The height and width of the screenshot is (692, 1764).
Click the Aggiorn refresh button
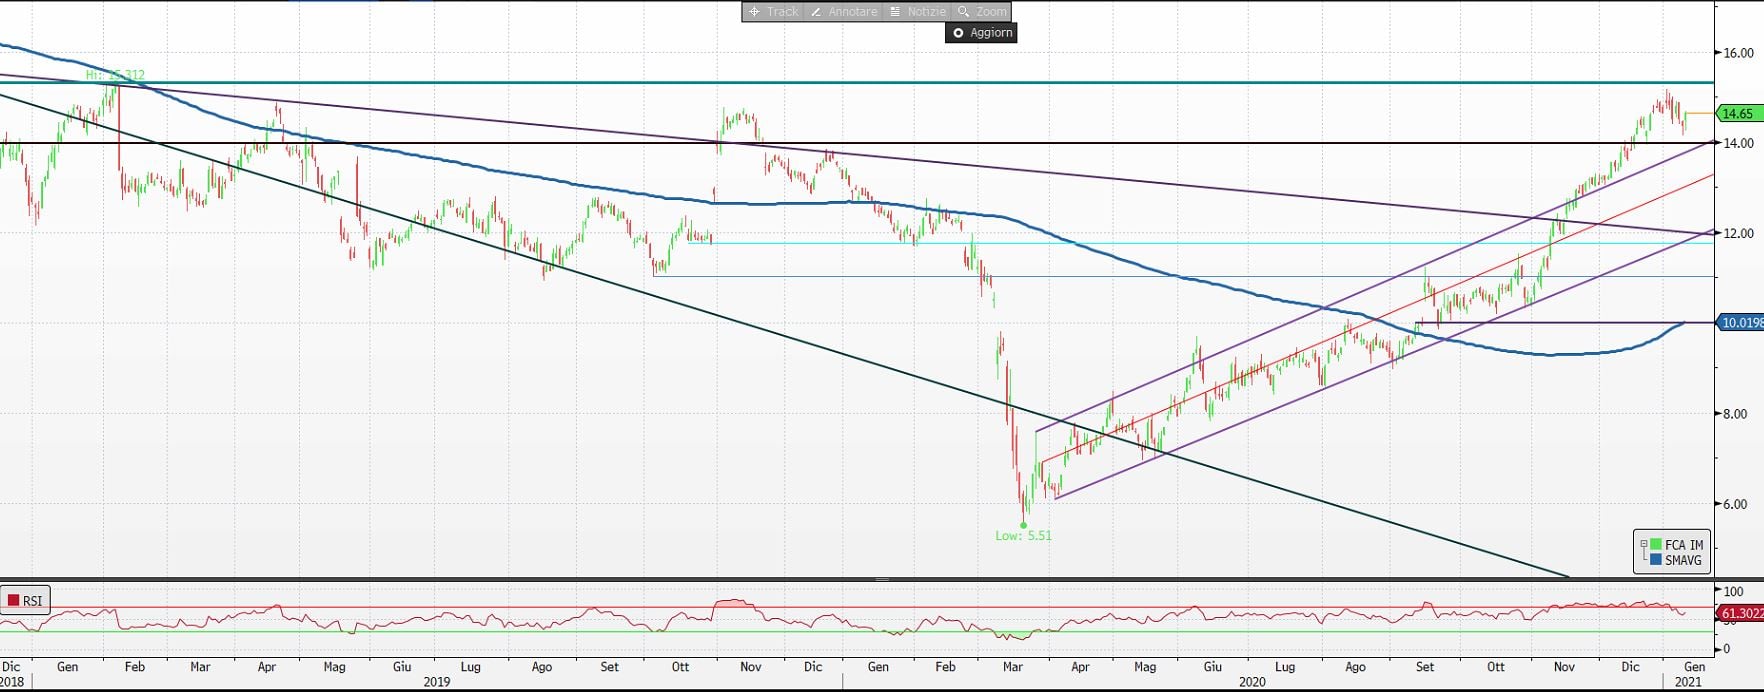[x=981, y=33]
